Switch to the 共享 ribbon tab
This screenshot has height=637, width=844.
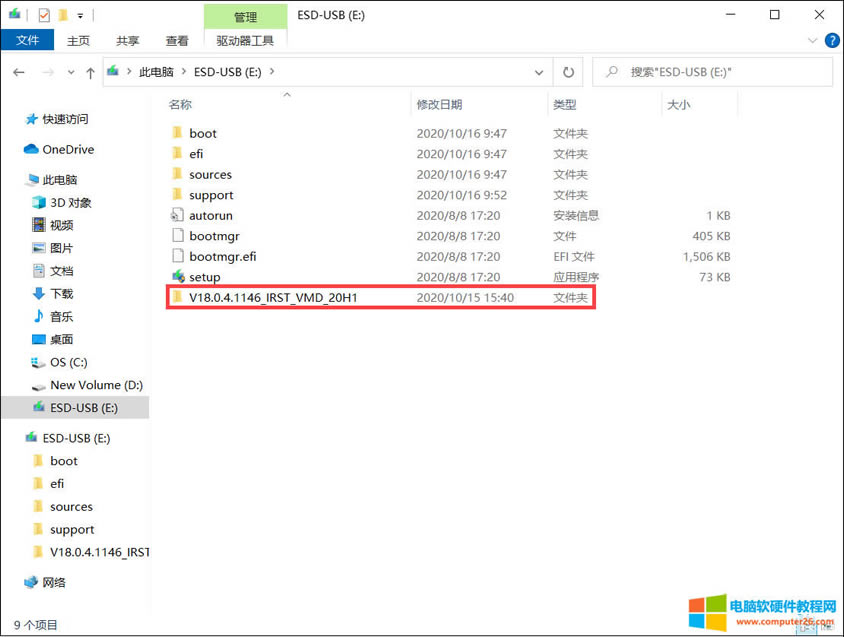click(x=128, y=40)
